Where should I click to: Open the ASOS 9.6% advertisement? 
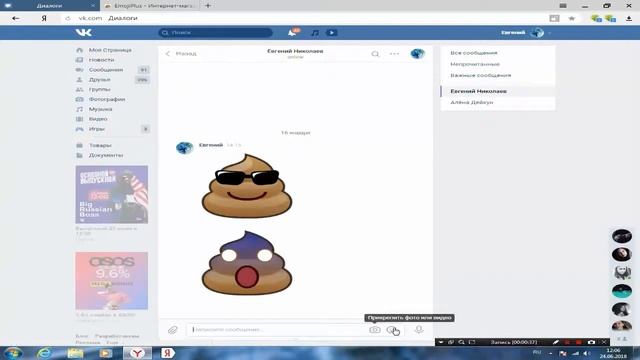[x=112, y=281]
